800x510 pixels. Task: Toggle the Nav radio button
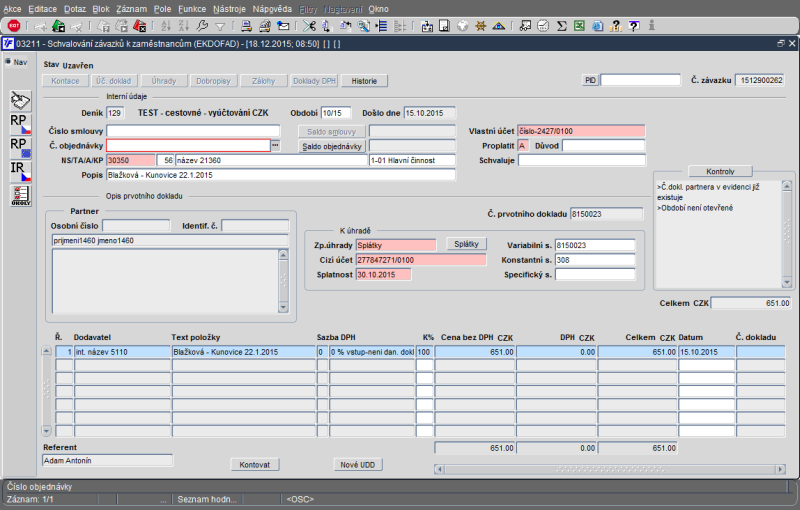8,62
